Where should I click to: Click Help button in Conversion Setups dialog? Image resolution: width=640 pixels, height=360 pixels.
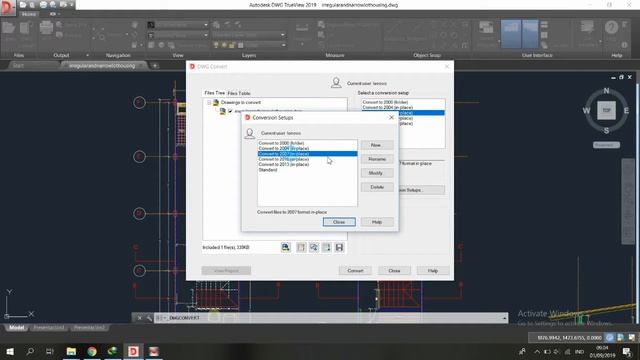click(377, 222)
